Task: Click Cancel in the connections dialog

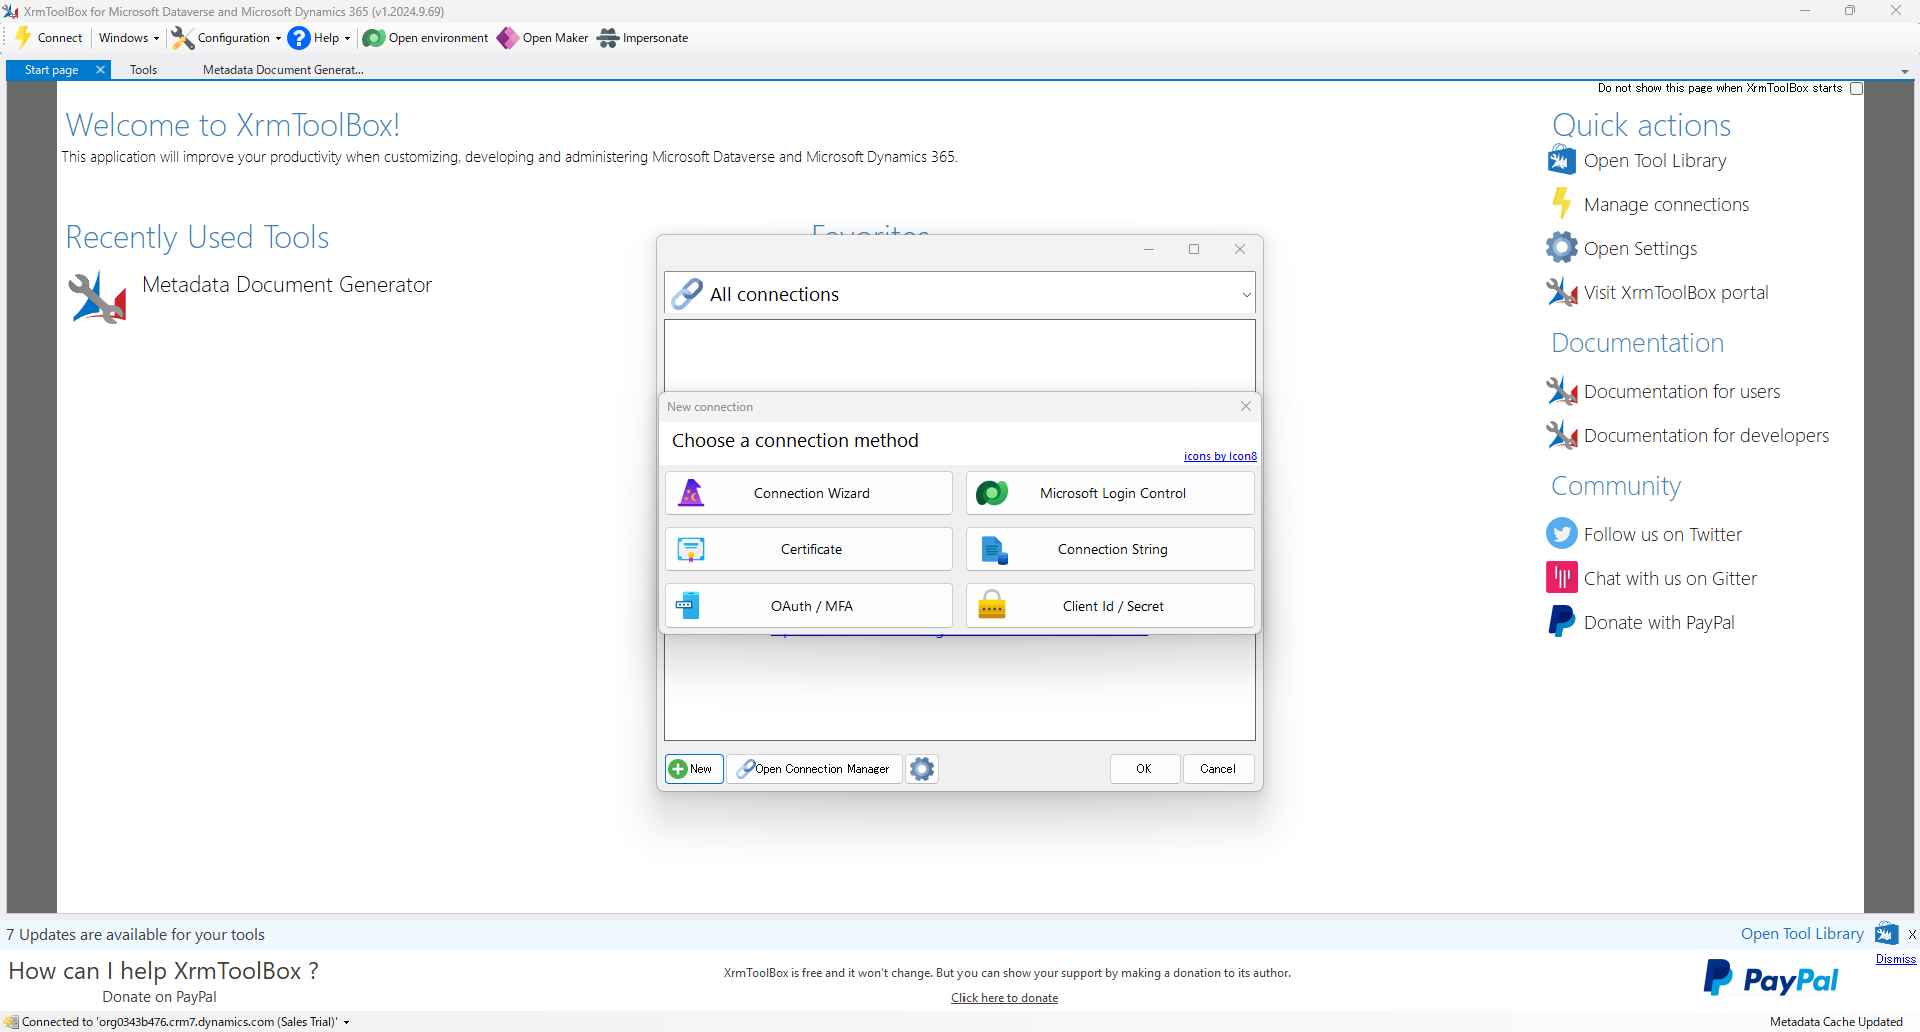Action: (x=1218, y=769)
